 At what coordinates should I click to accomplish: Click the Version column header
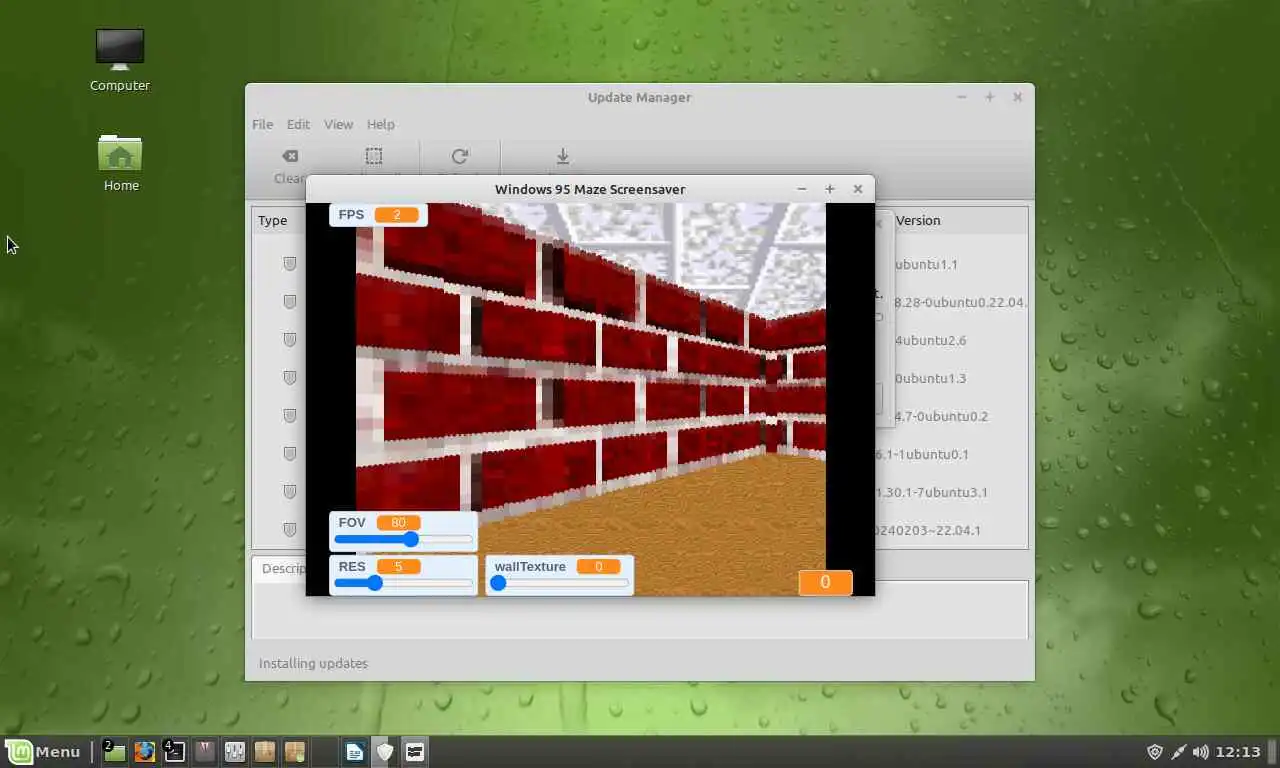(x=917, y=221)
